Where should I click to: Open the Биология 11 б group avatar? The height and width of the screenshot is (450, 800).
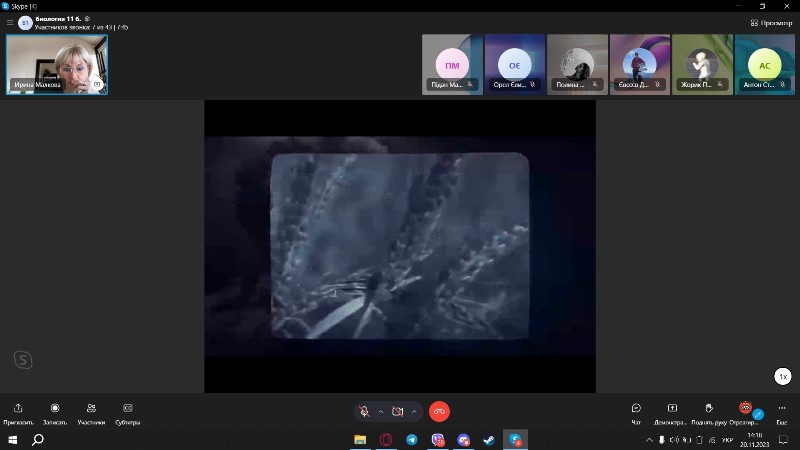[25, 22]
